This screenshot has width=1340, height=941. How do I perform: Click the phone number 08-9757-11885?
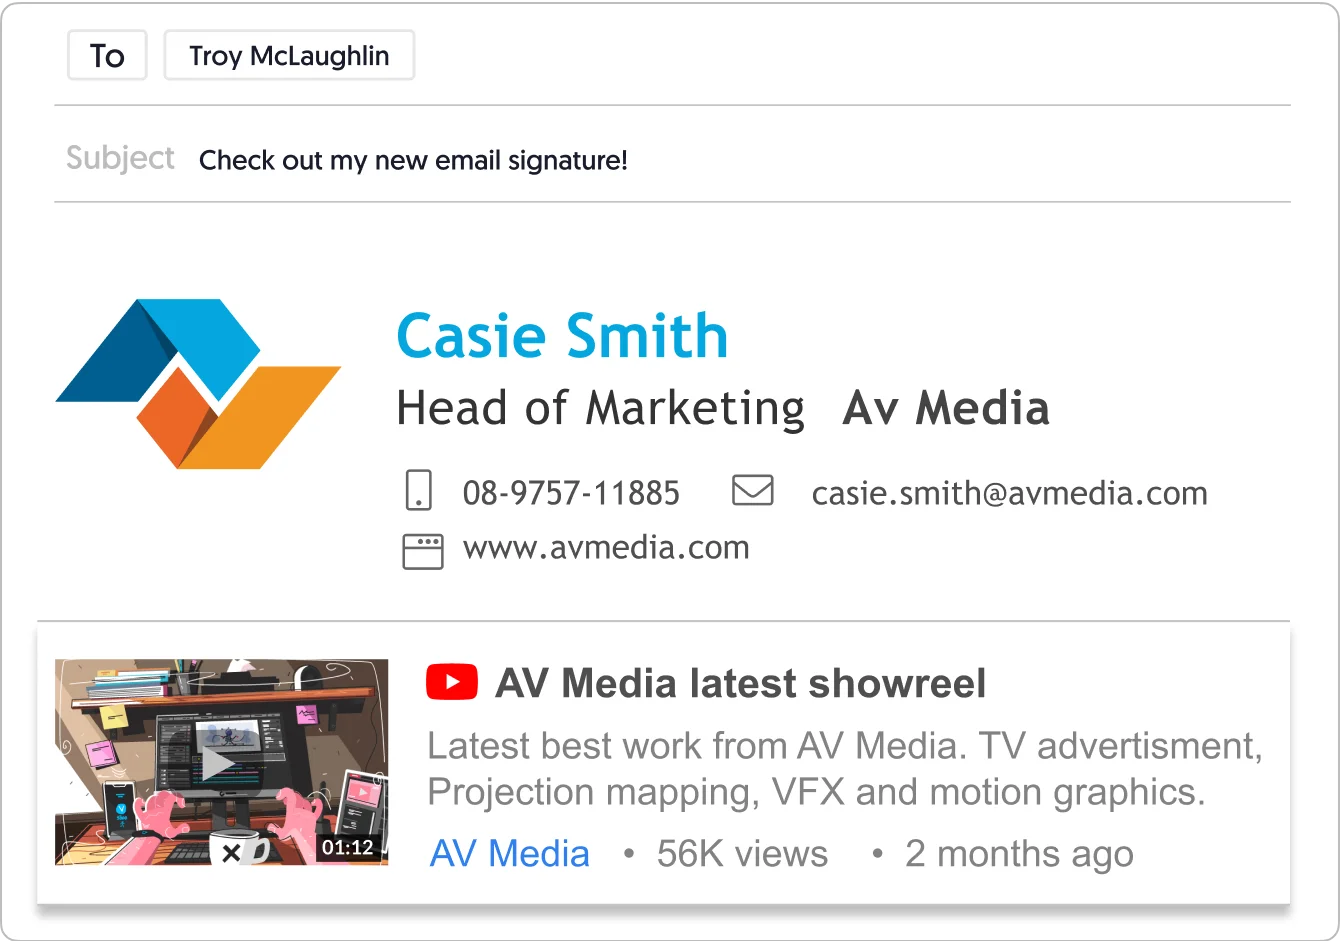[571, 492]
